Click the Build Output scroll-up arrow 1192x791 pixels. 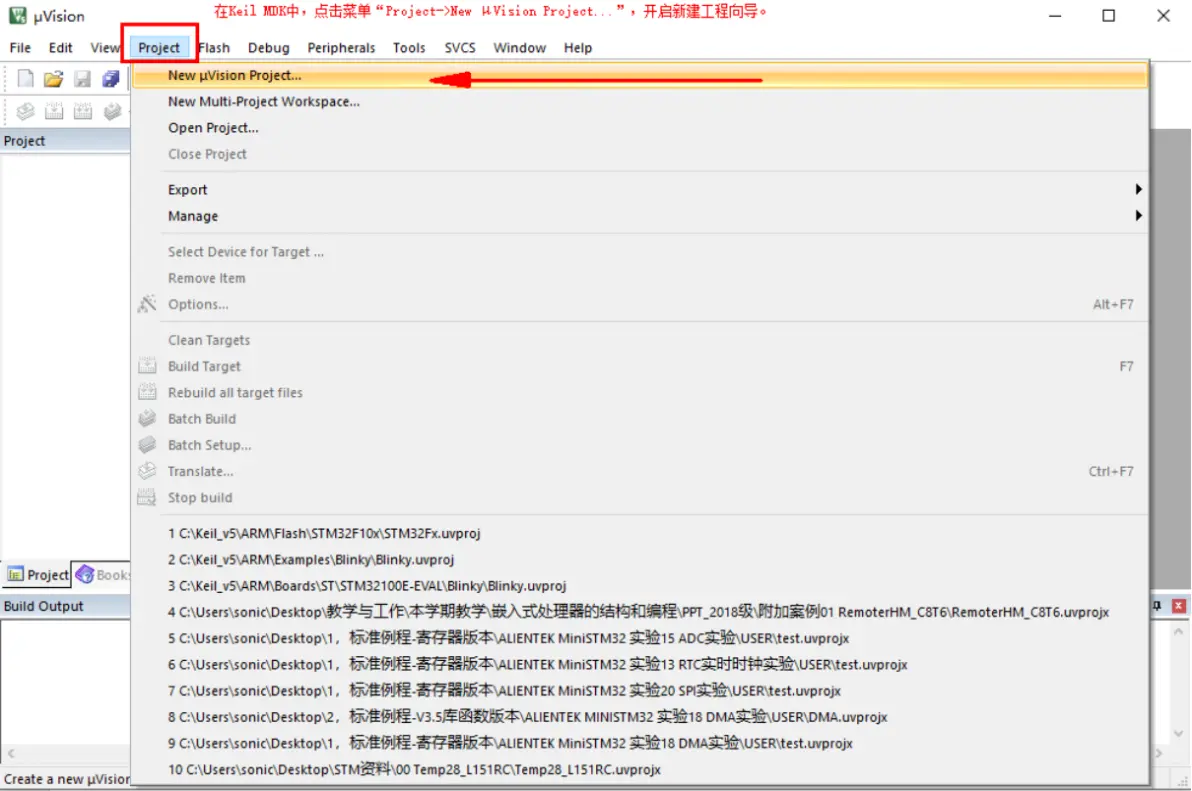point(1178,631)
